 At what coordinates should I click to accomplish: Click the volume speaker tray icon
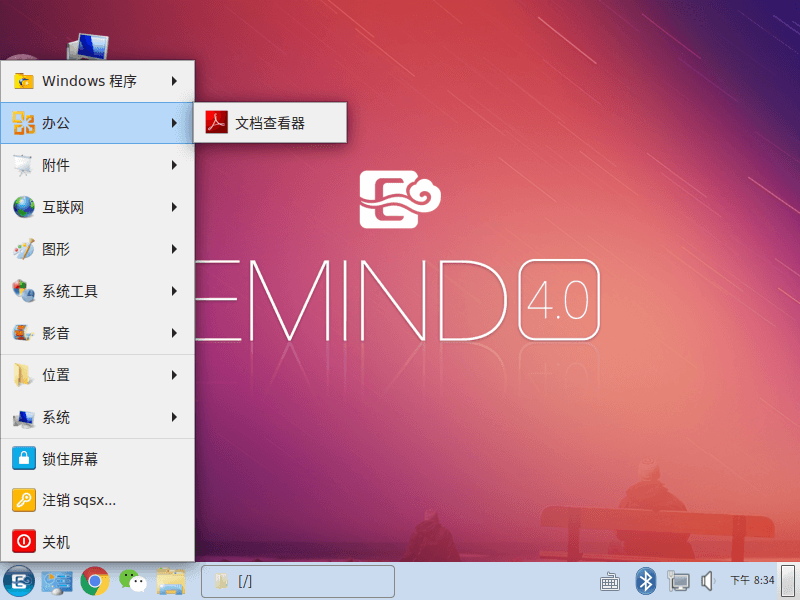point(708,581)
